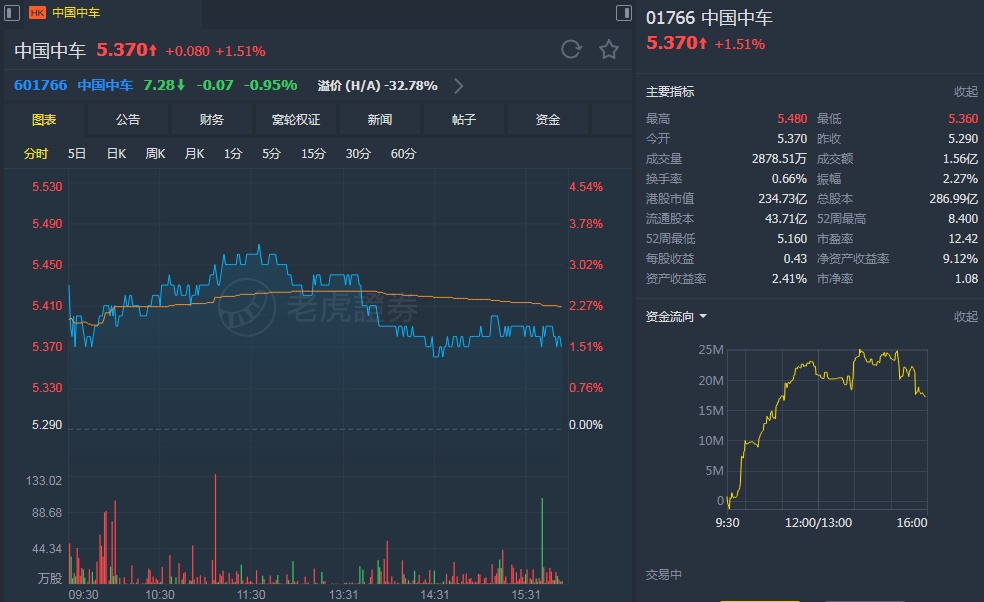Collapse the 主要指标 section via 收起
The width and height of the screenshot is (984, 602).
click(965, 92)
